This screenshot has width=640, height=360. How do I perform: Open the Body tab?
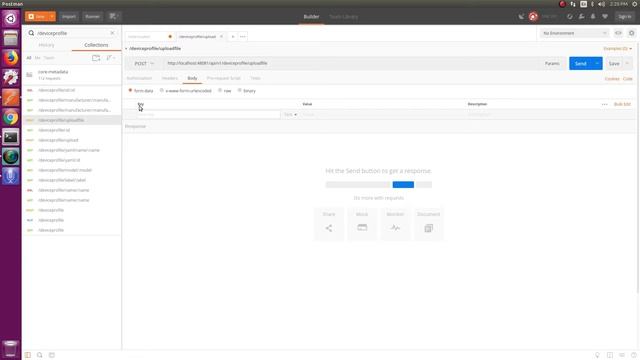192,78
